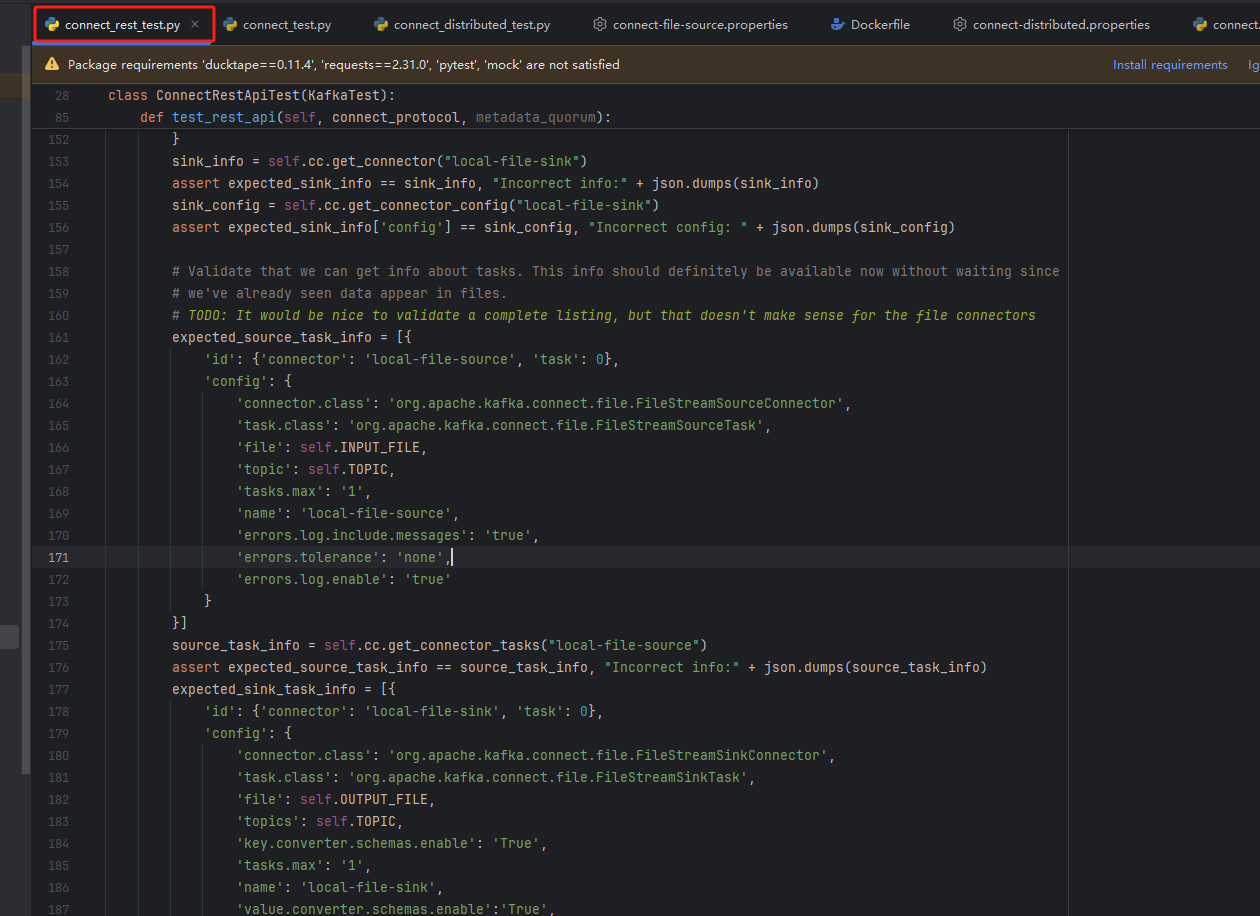Click the sticky class ConnectRestApiTest header line
The image size is (1260, 916).
pyautogui.click(x=252, y=96)
